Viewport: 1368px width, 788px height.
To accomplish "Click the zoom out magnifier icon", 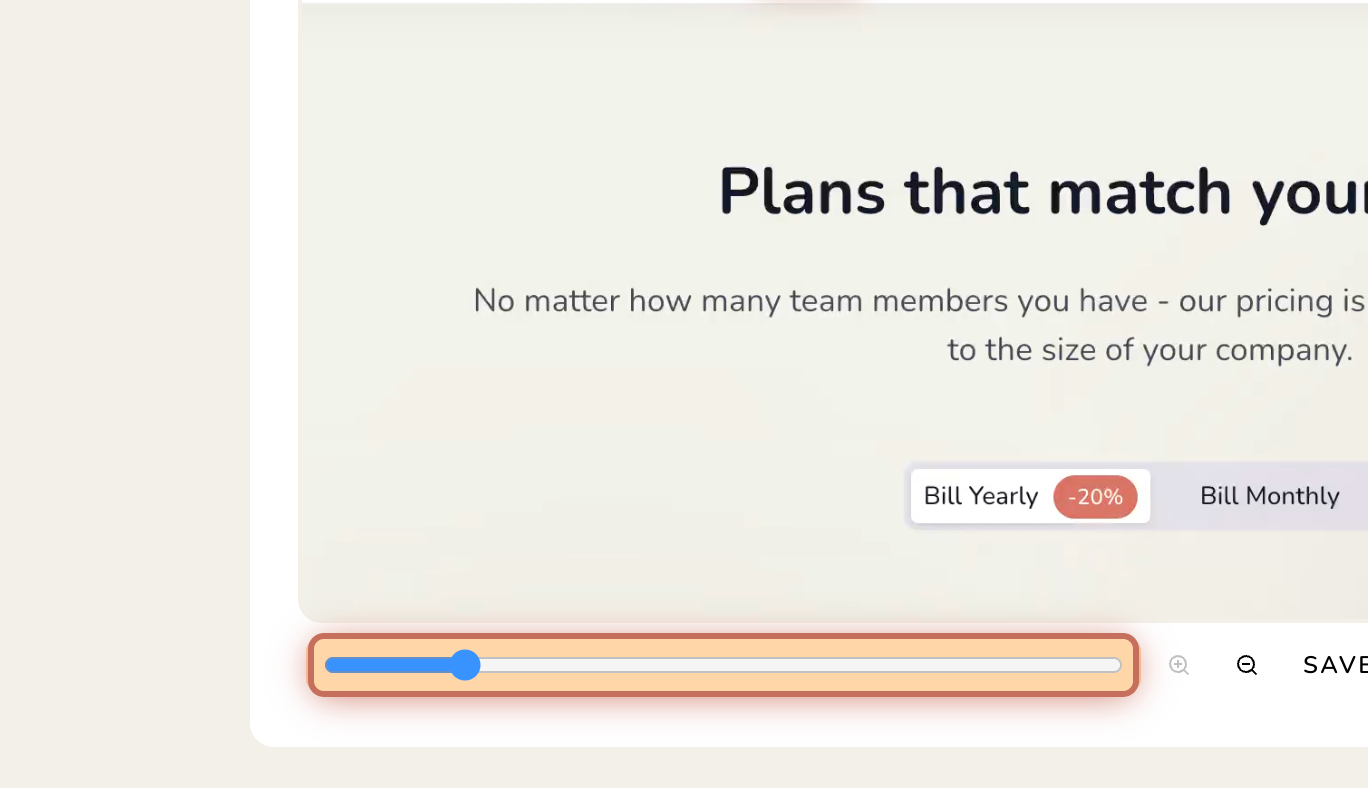I will pos(1247,665).
